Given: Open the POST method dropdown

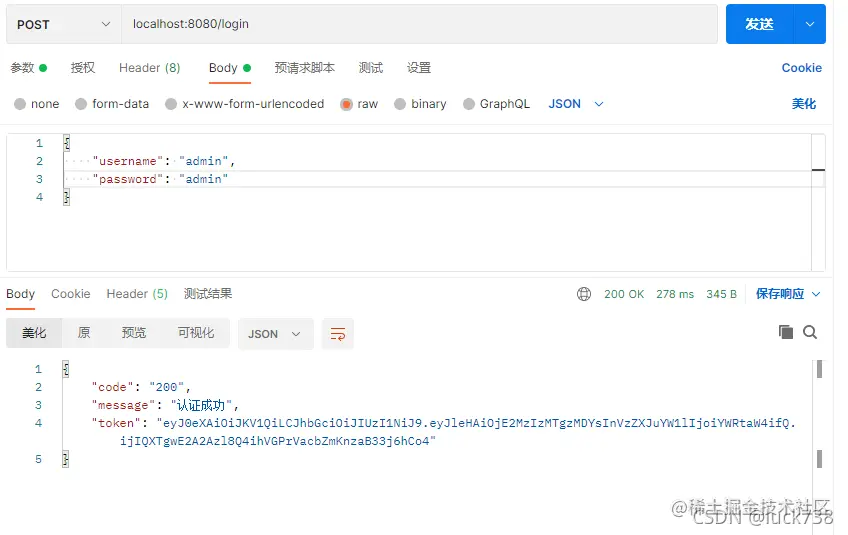Looking at the screenshot, I should [64, 24].
